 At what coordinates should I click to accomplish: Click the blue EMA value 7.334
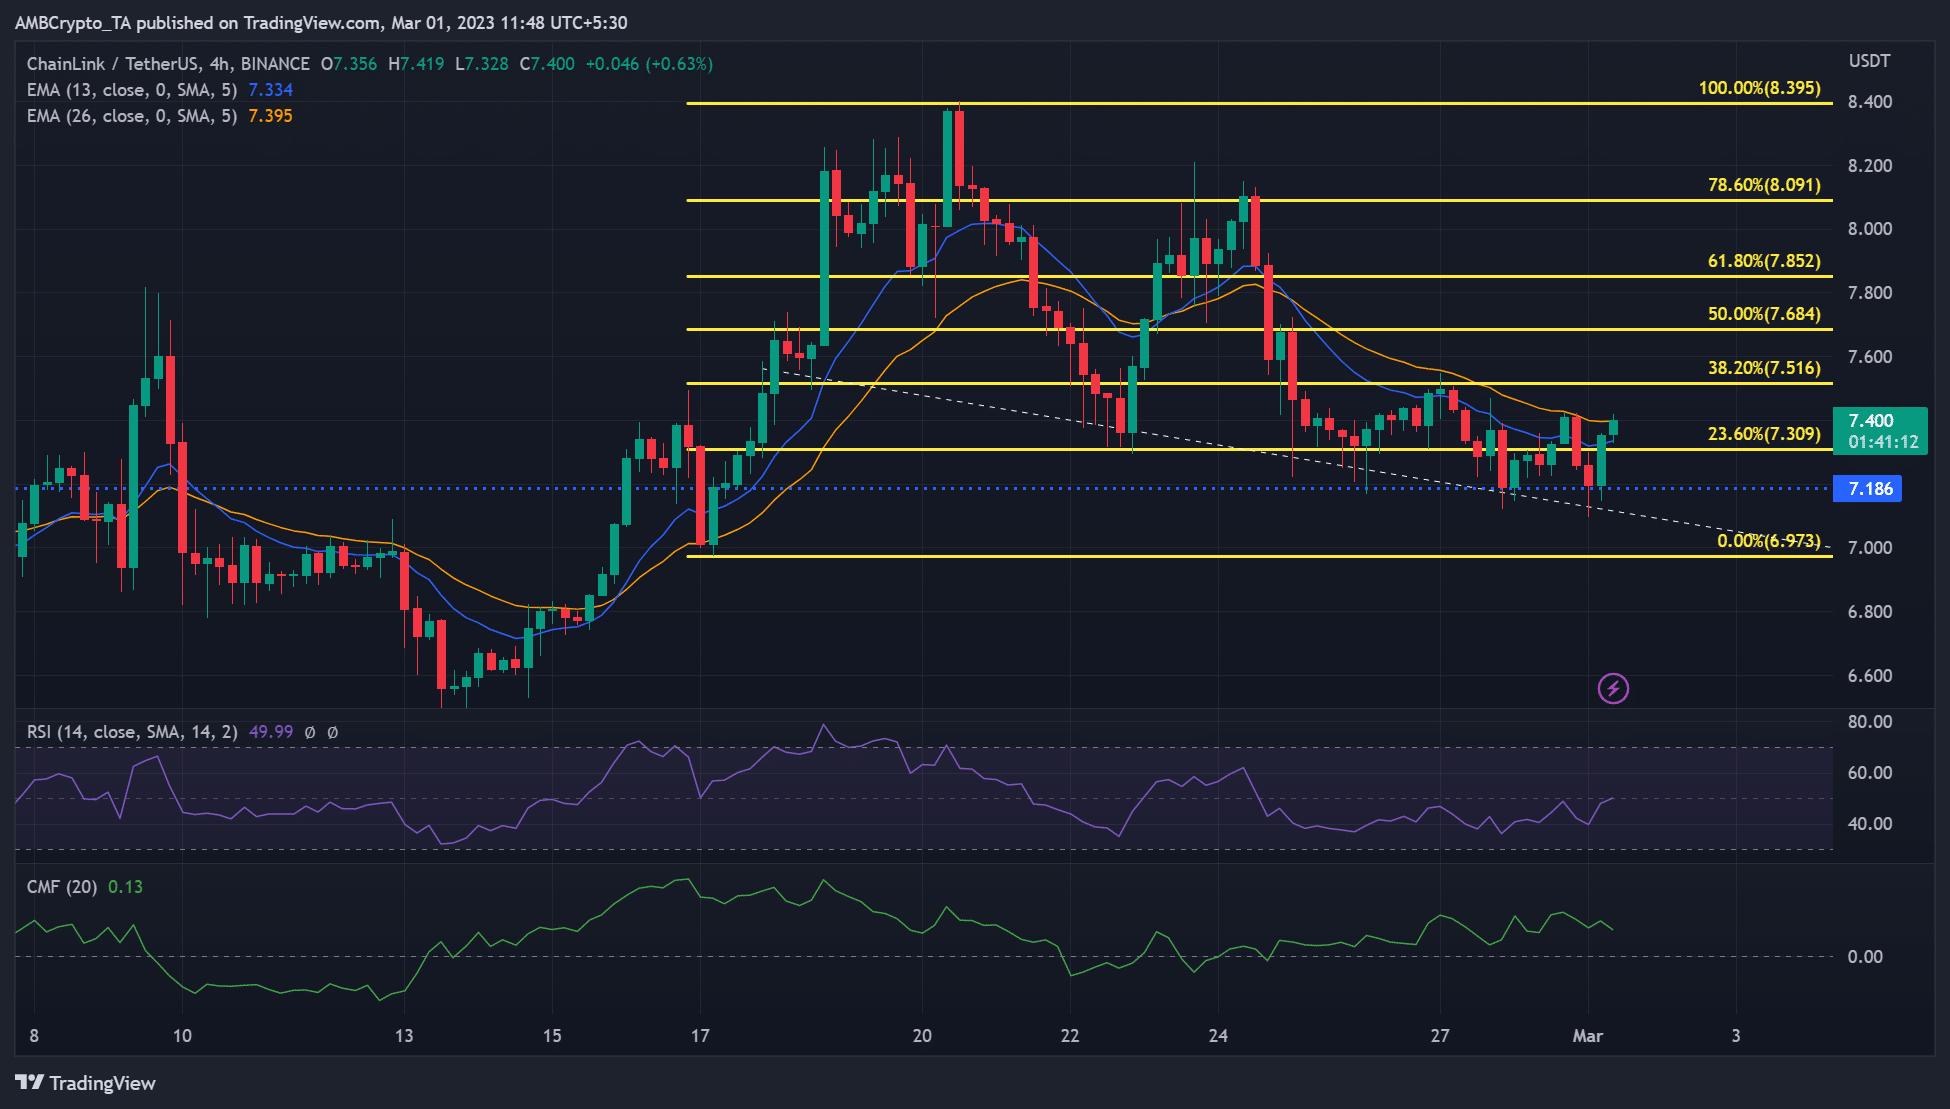pos(270,90)
